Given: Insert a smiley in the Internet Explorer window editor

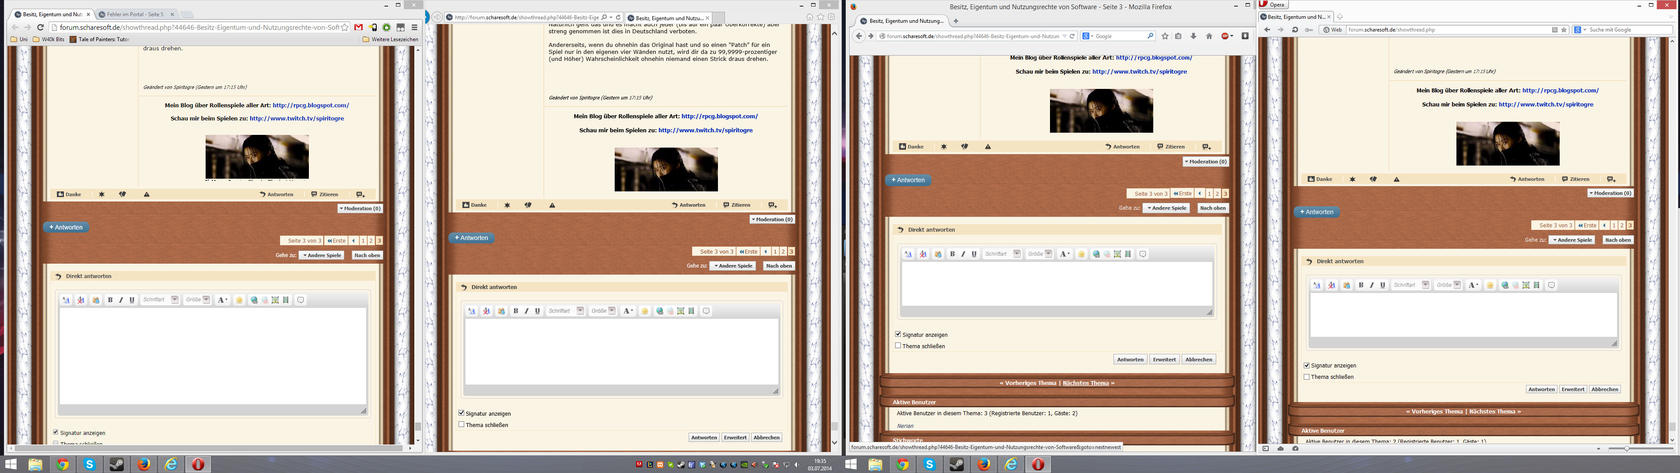Looking at the screenshot, I should [x=645, y=311].
